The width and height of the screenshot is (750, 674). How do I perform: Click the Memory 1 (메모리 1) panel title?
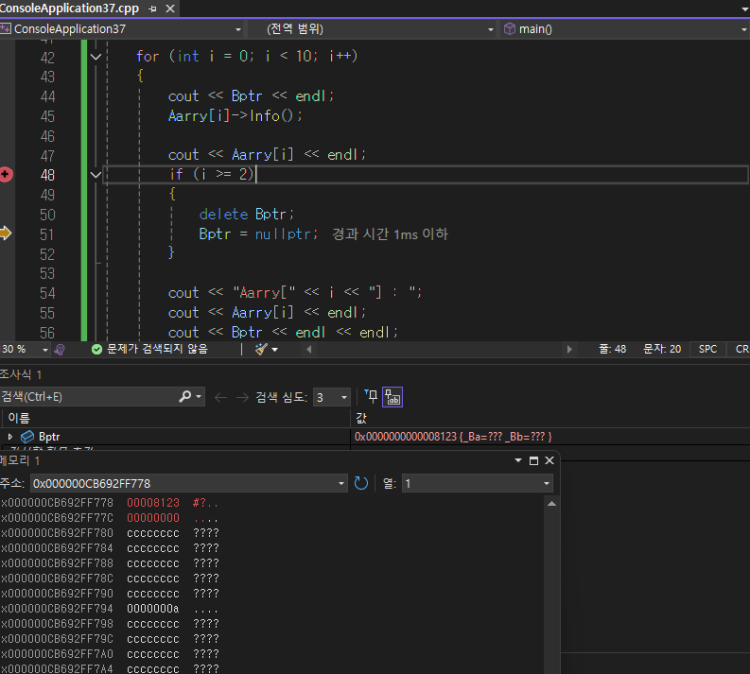[x=20, y=461]
